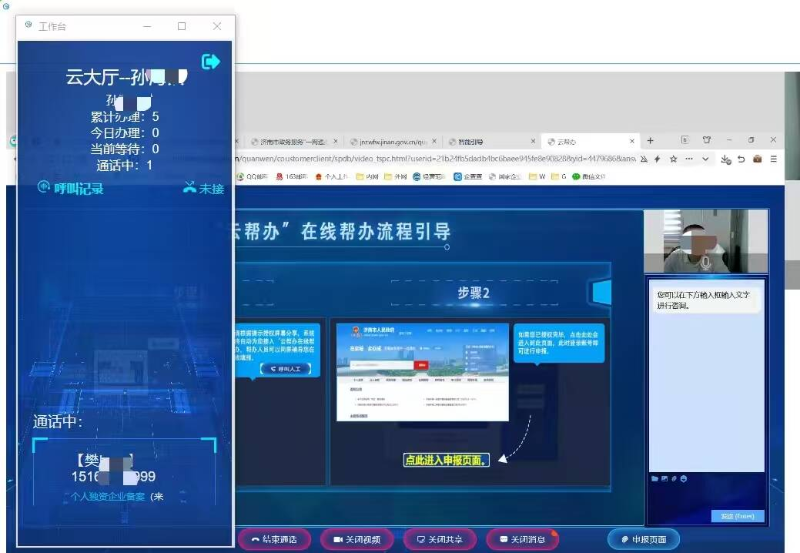Click the 点此进入申报页面 link

coord(446,460)
